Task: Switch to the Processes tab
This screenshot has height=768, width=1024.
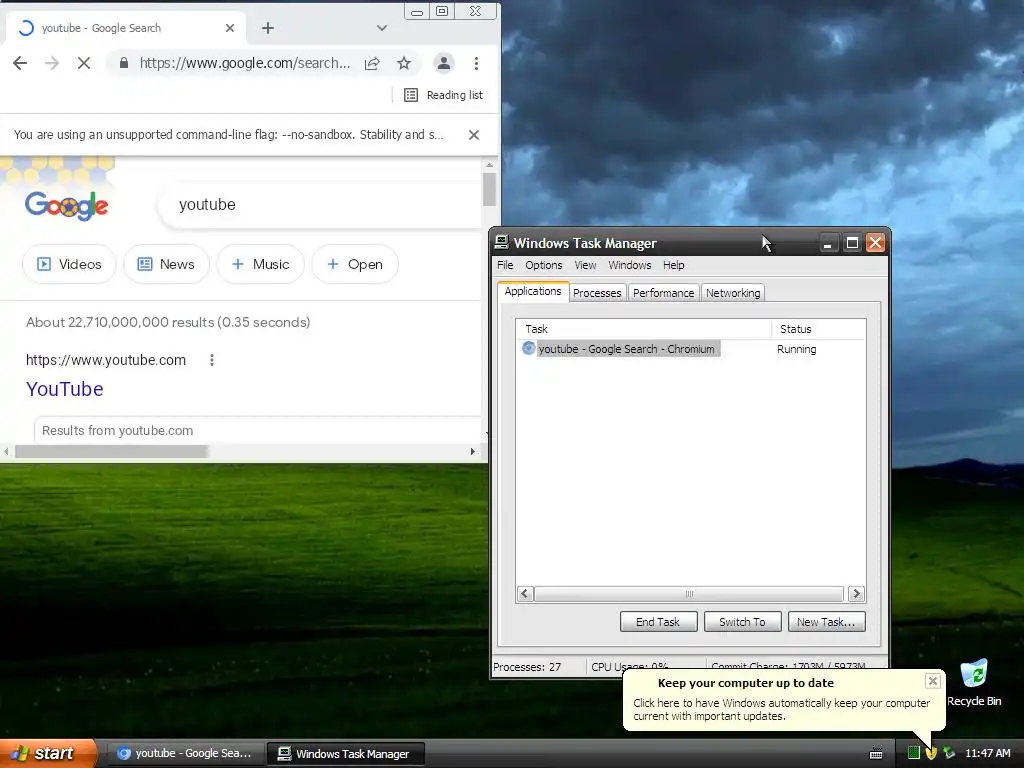Action: pos(597,293)
